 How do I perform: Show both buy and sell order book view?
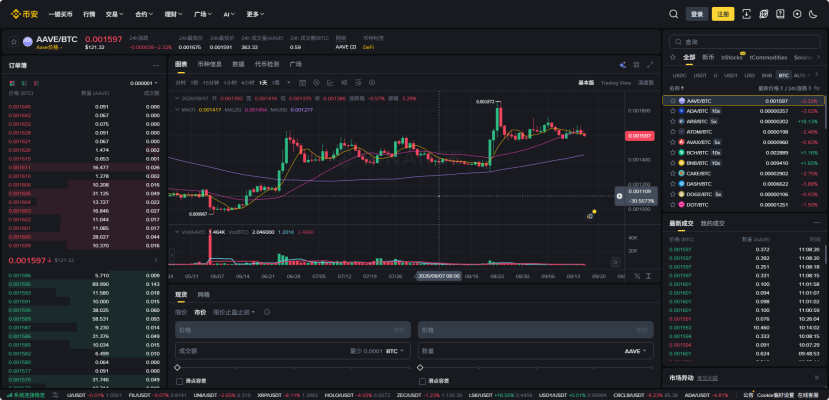pos(11,83)
